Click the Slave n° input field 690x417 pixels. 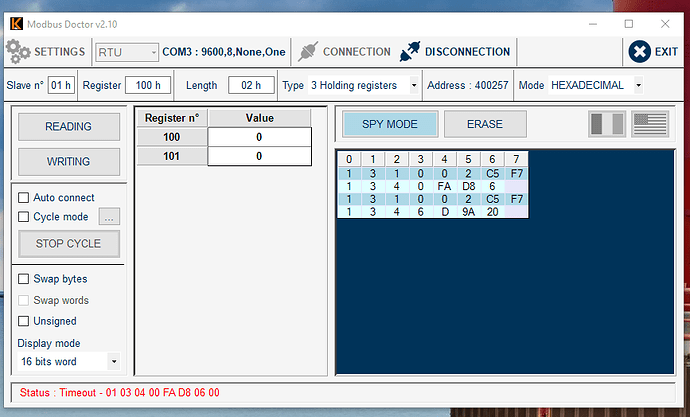[x=61, y=85]
